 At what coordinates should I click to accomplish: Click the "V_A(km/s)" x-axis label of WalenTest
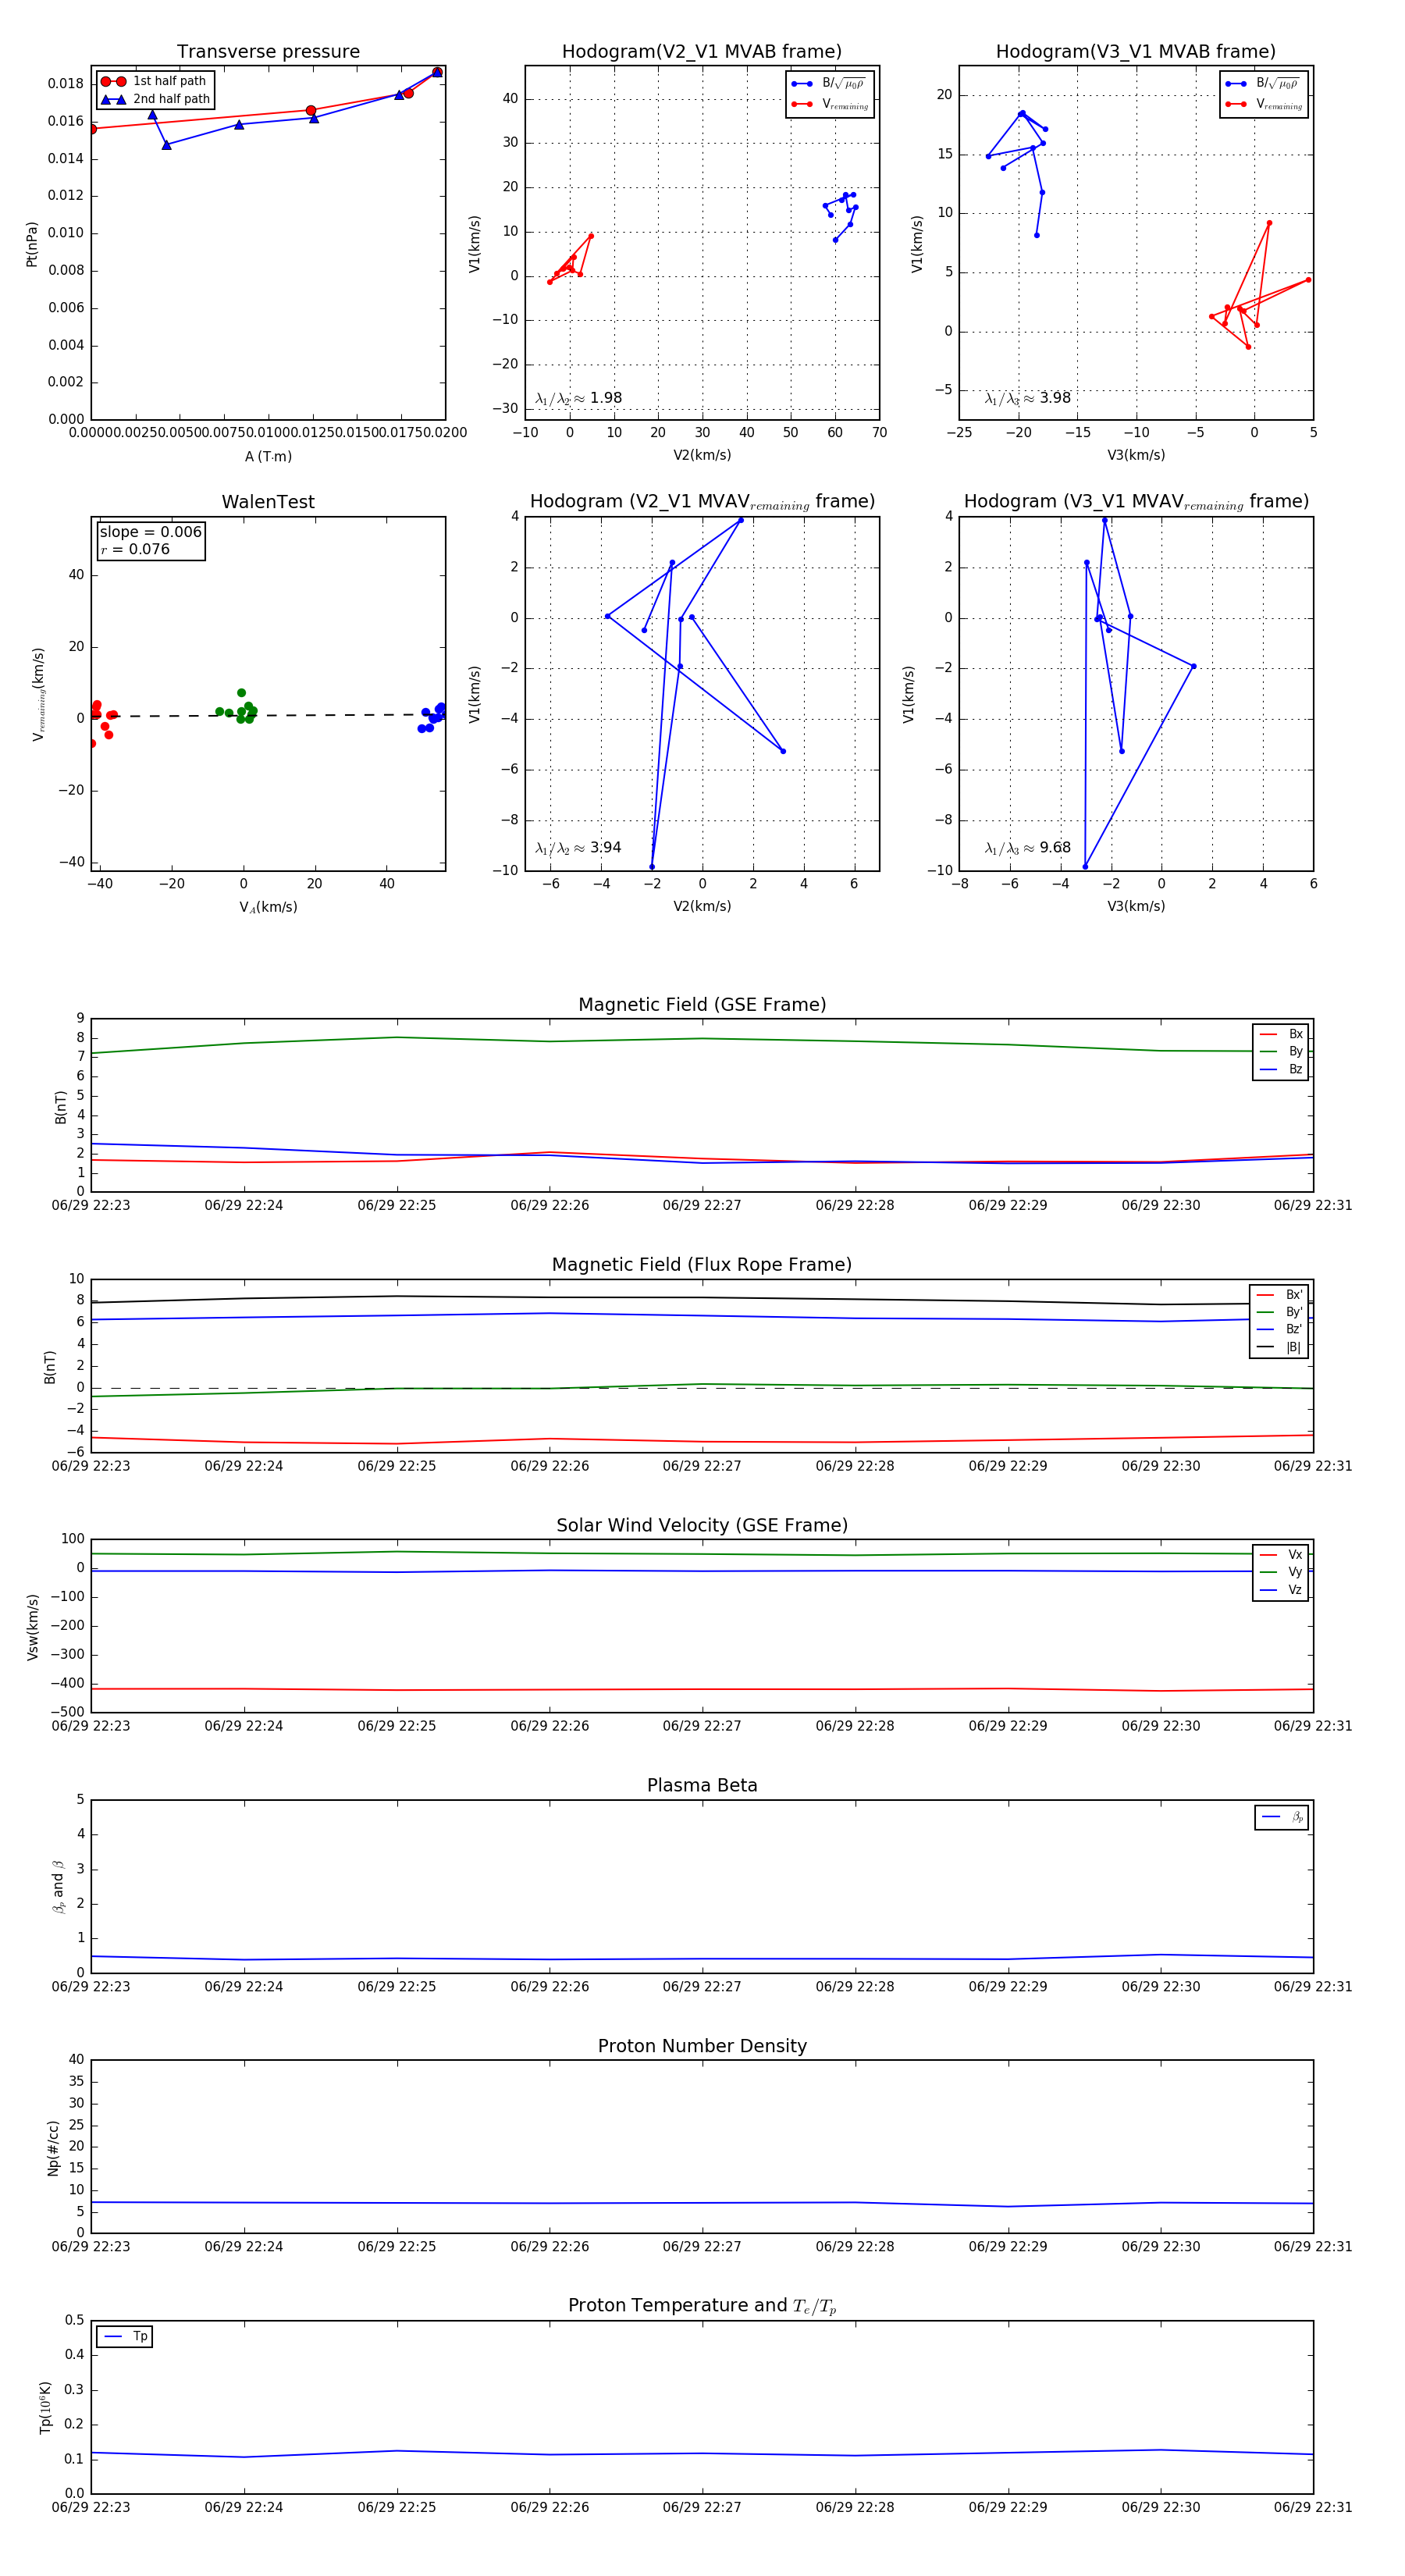point(268,907)
